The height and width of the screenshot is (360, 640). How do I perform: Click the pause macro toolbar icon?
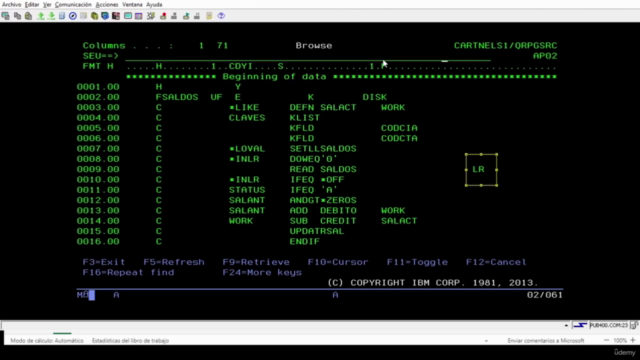coord(197,16)
